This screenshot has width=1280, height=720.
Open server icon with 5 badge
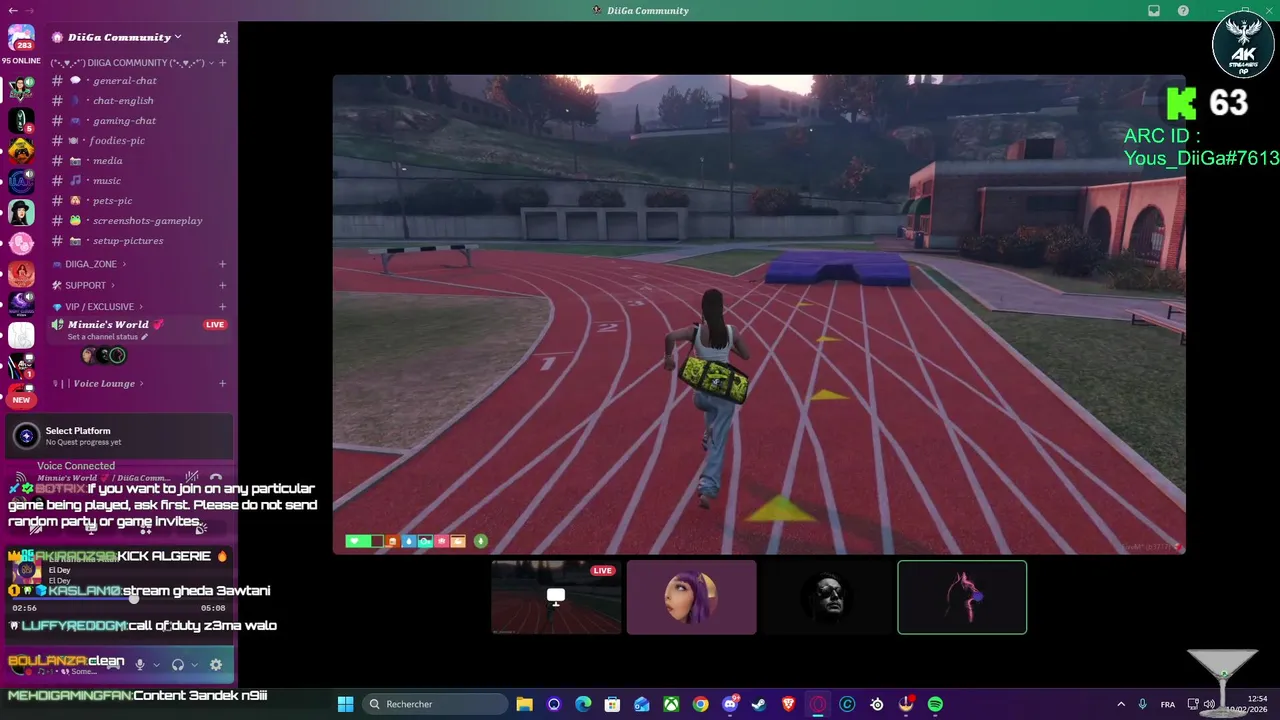click(x=21, y=120)
